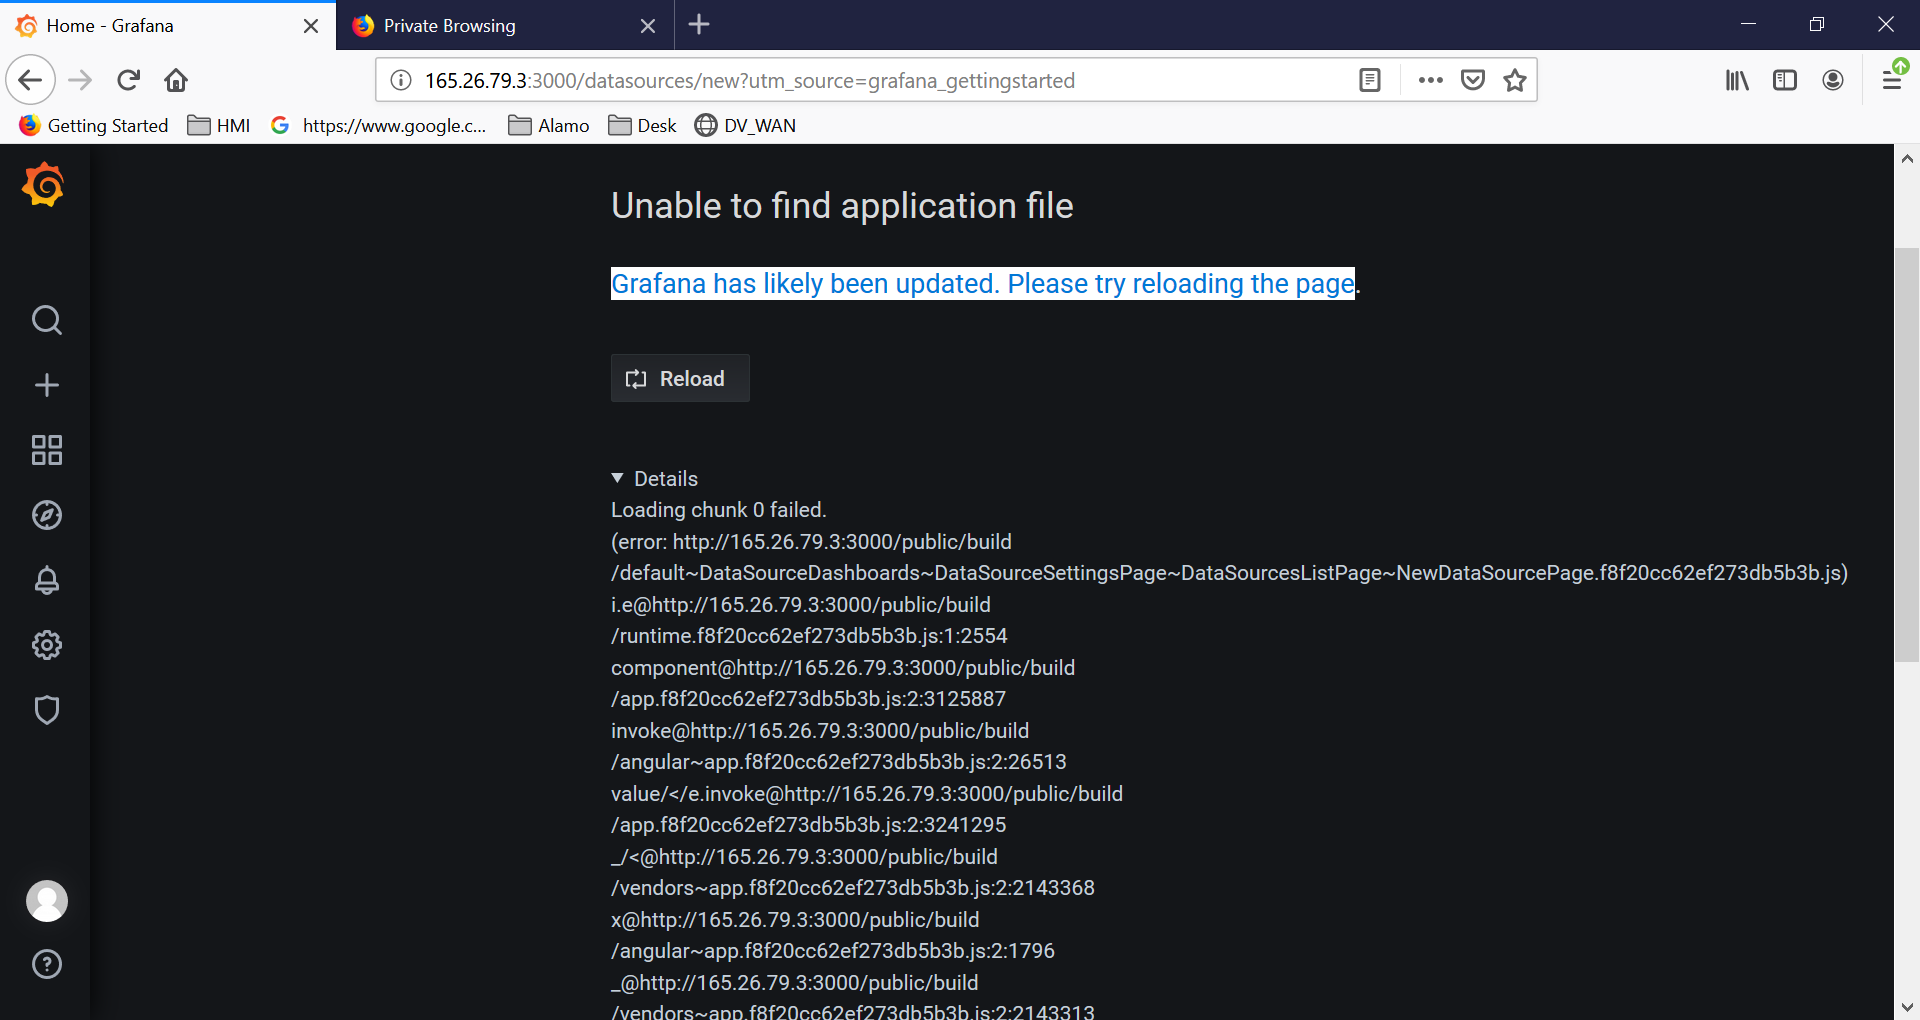
Task: Open the Help question mark icon
Action: click(x=46, y=964)
